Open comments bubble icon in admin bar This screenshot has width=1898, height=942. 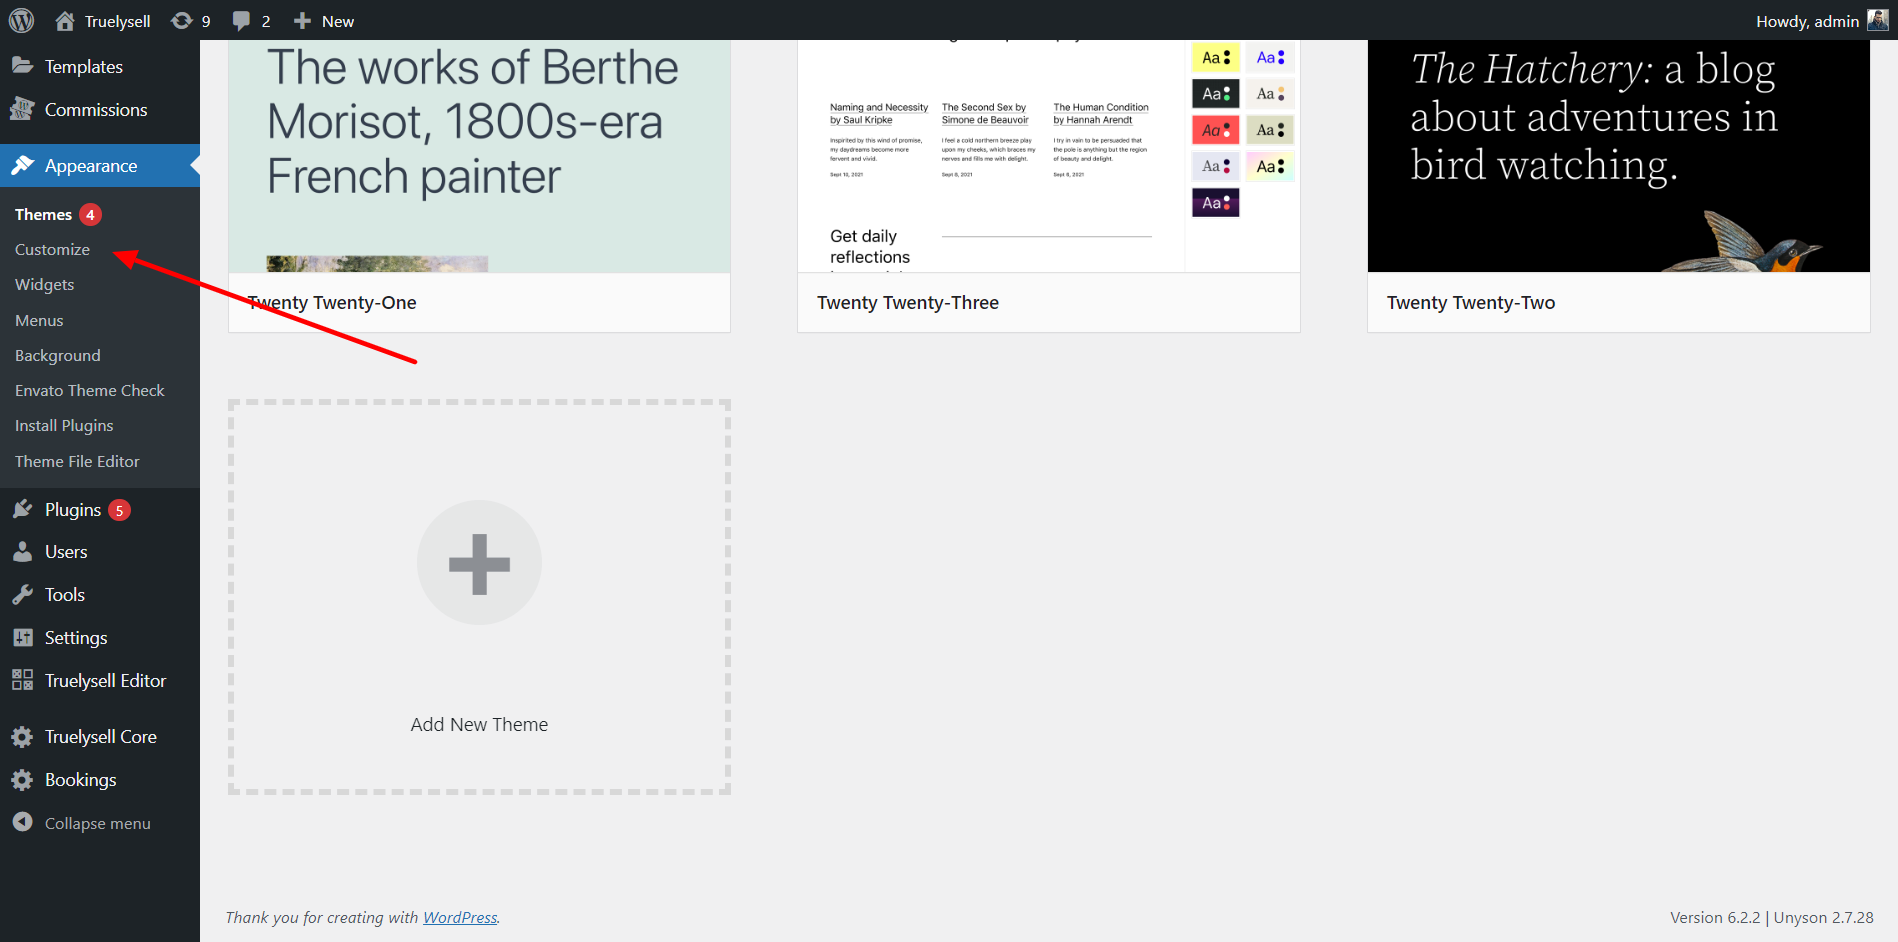pos(241,21)
